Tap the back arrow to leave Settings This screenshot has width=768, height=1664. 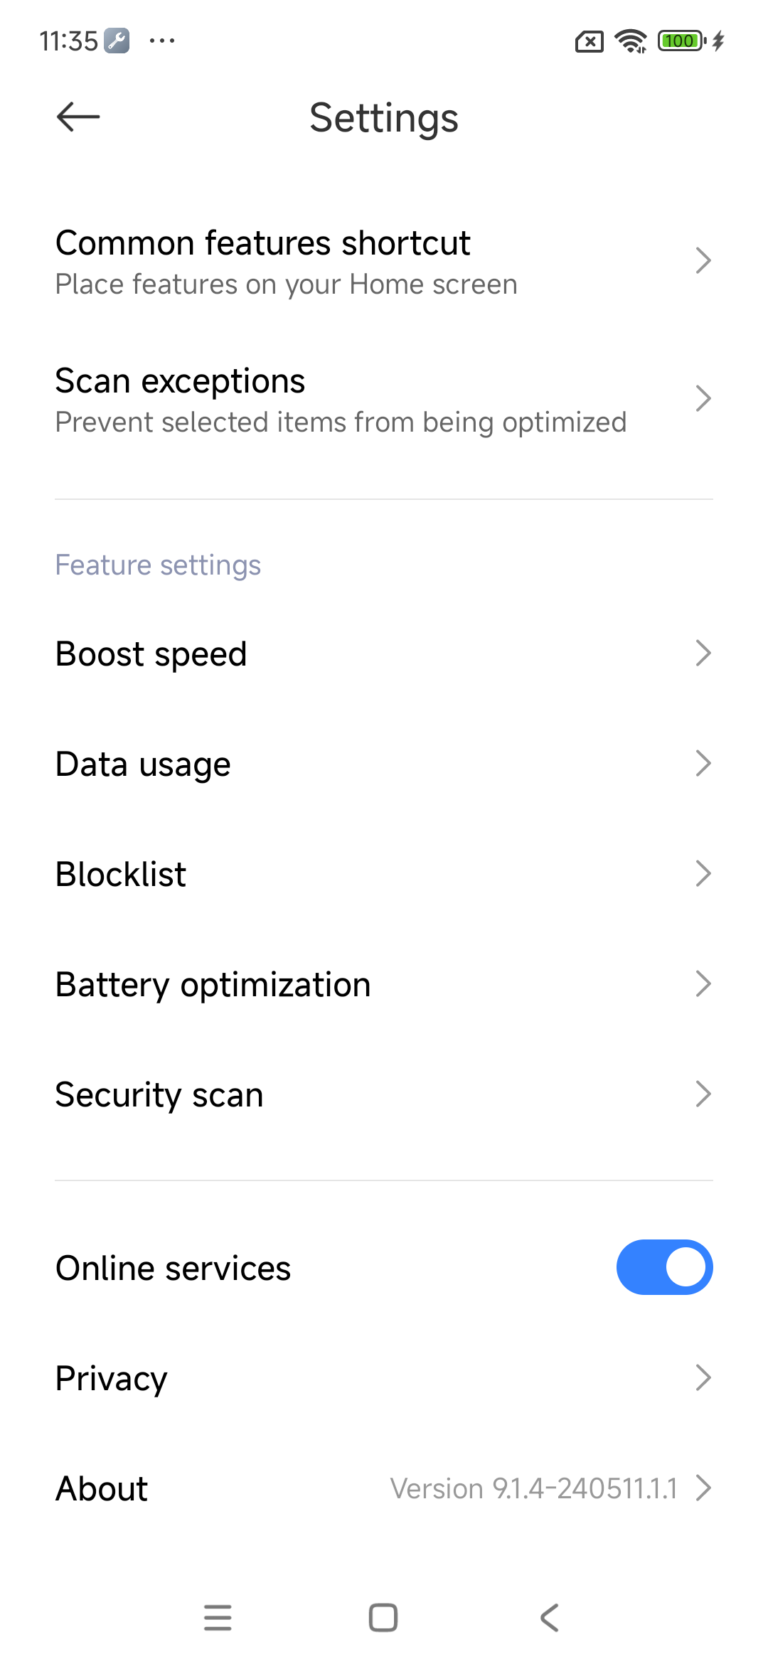[x=77, y=116]
